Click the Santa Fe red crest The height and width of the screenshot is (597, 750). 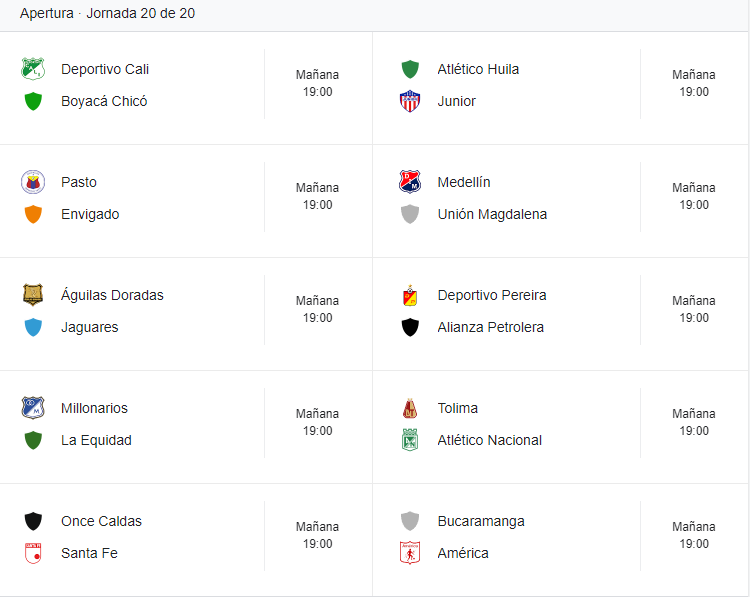coord(33,553)
